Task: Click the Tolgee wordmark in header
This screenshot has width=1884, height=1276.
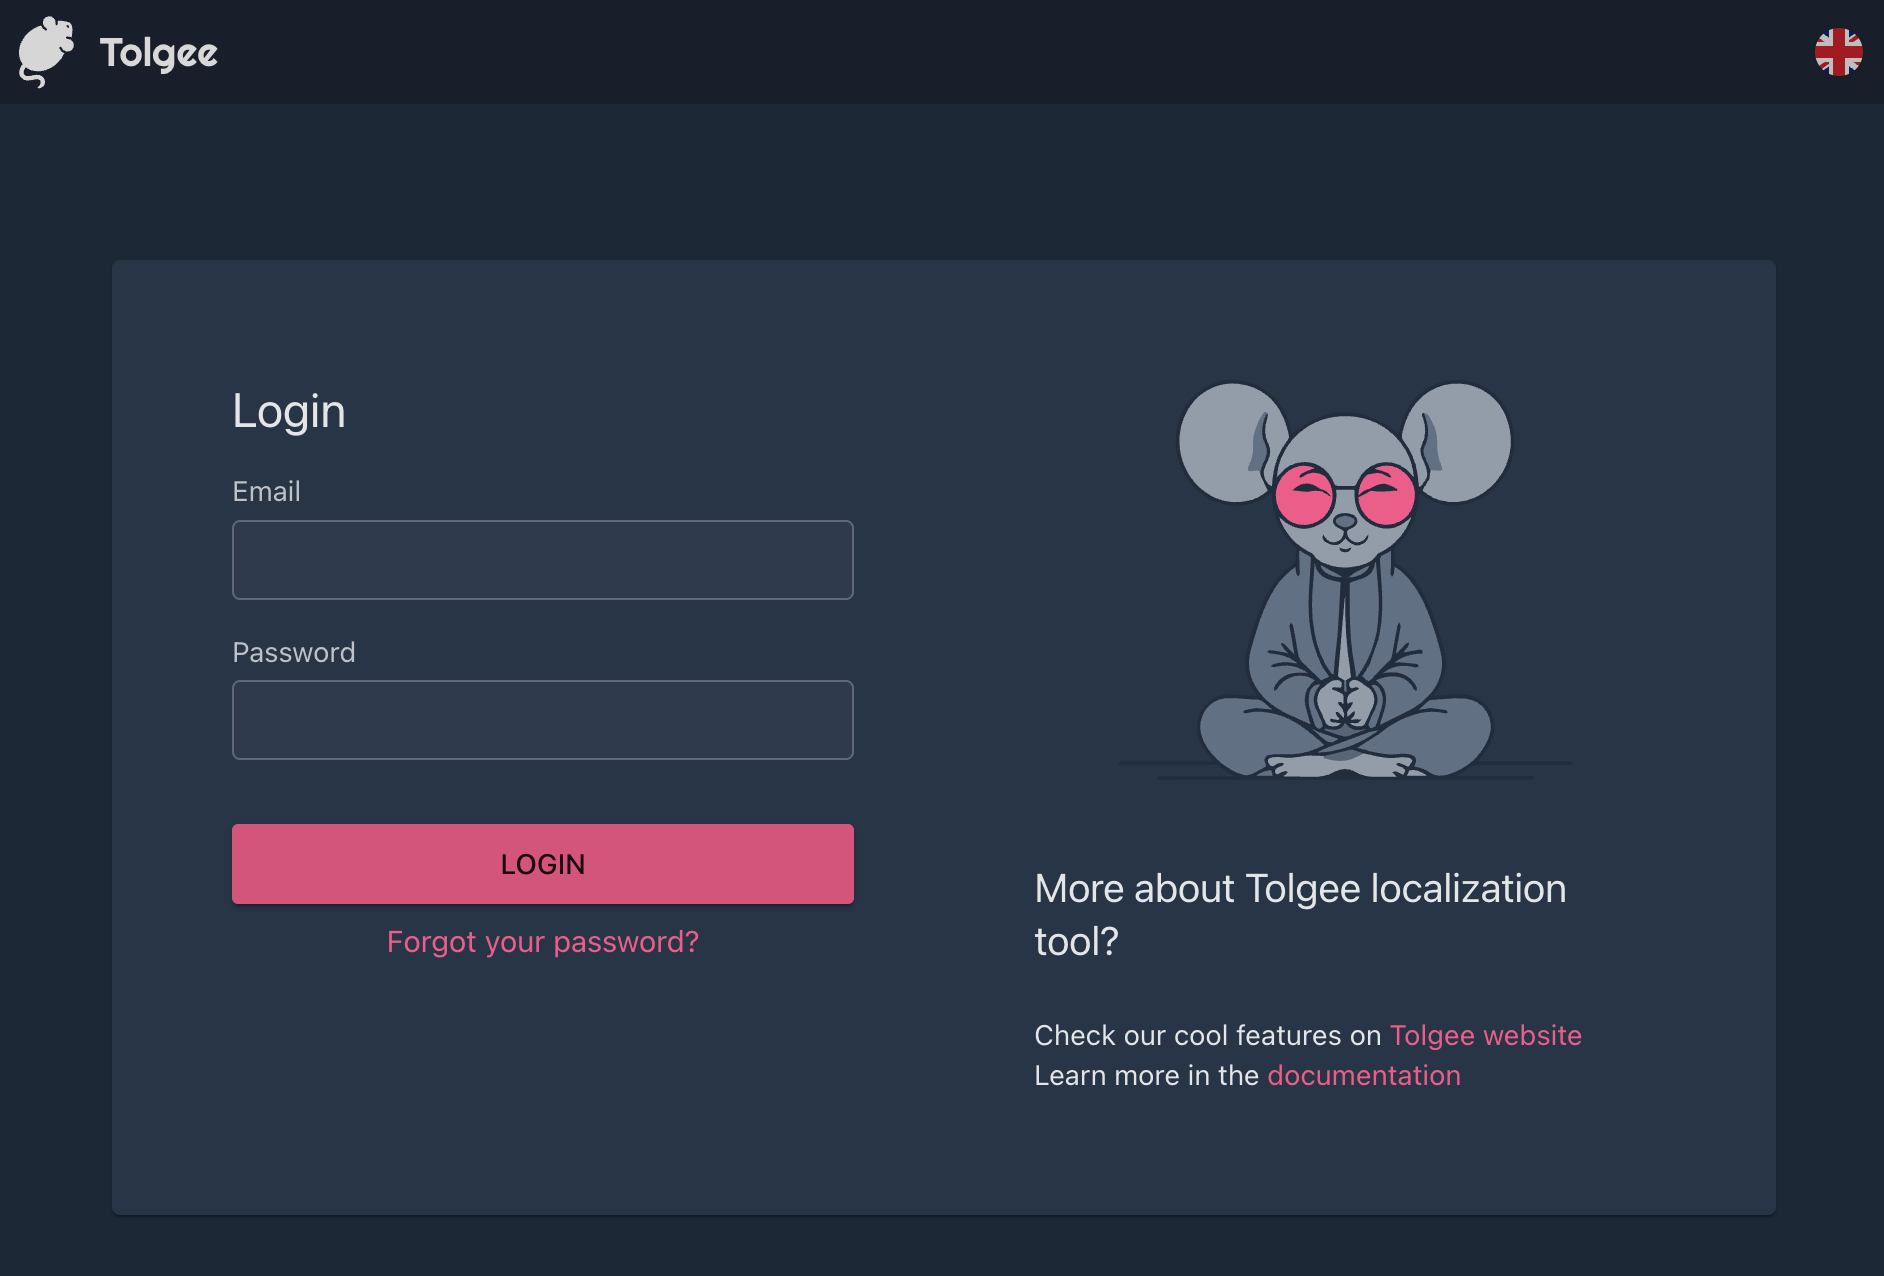Action: [x=158, y=54]
